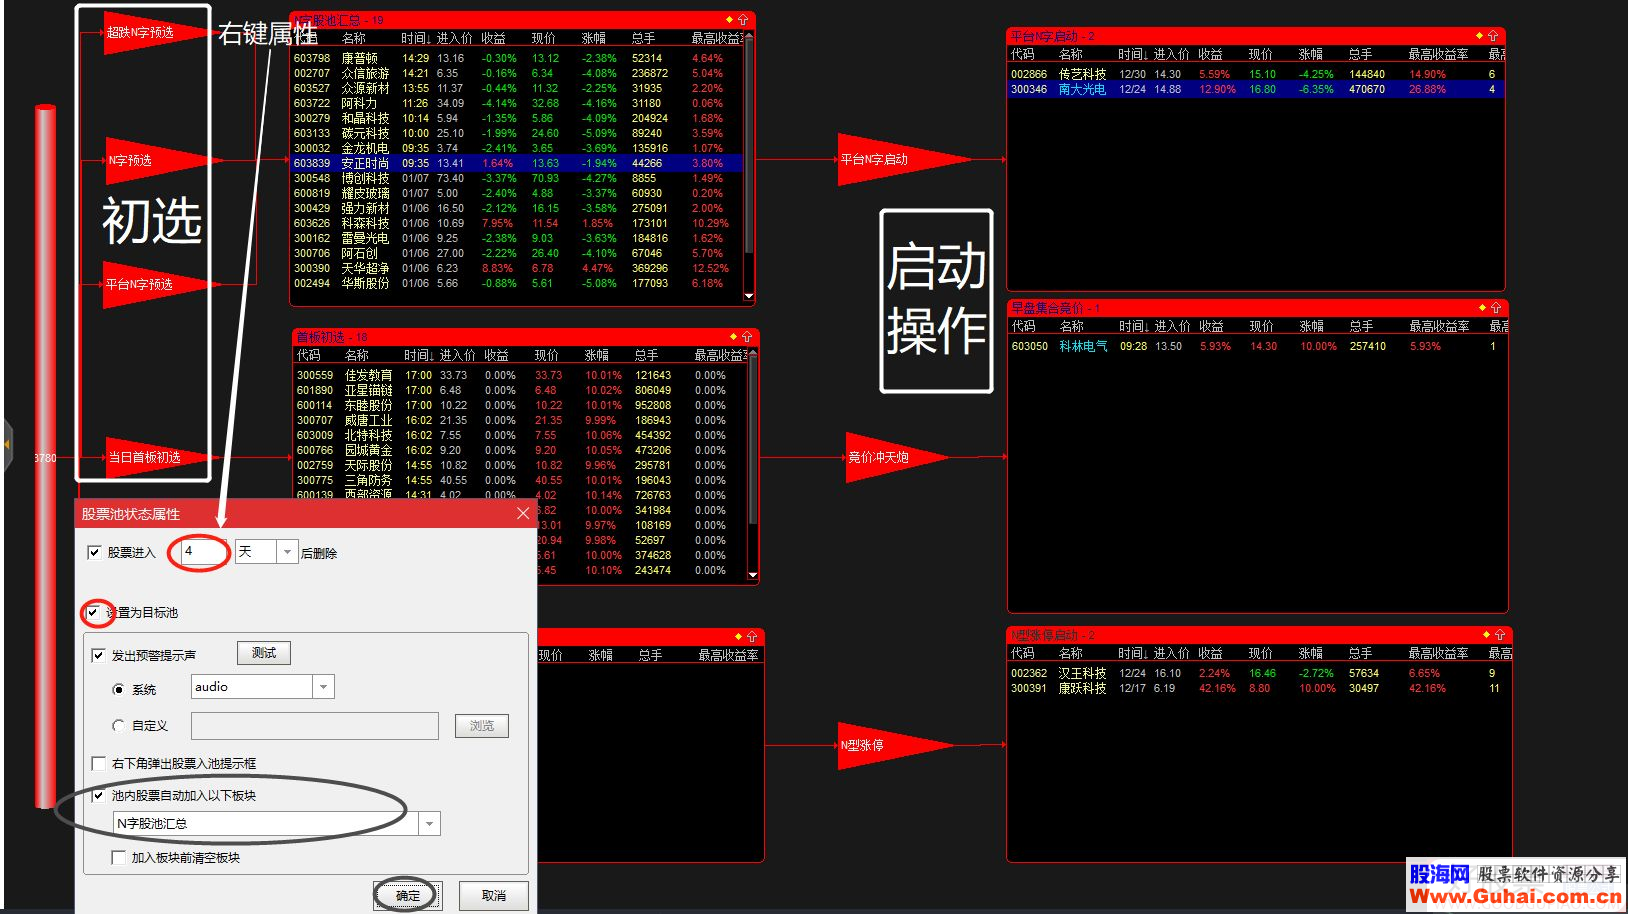Select row 300390 天华超净
Screen dimensions: 1628x914
coord(516,268)
